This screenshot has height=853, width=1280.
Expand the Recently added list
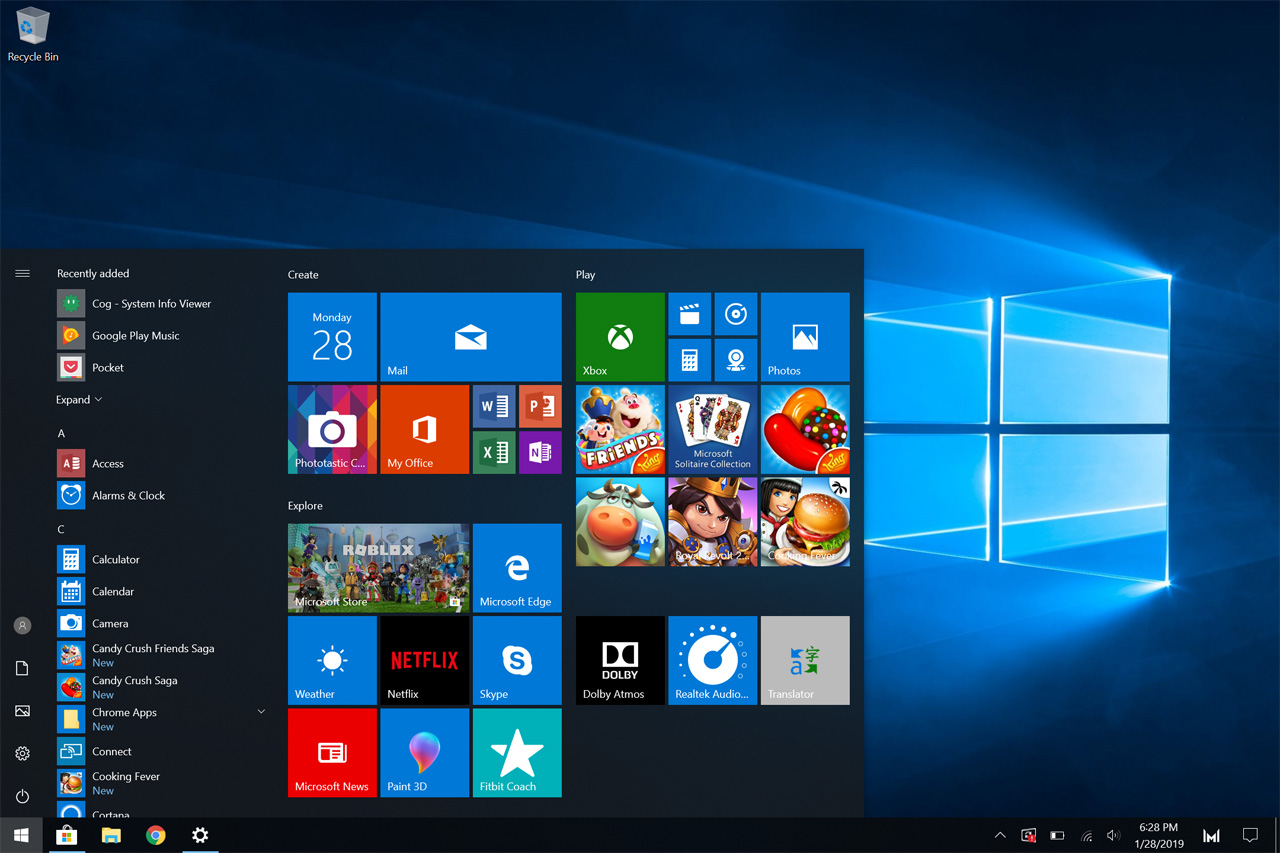(79, 400)
